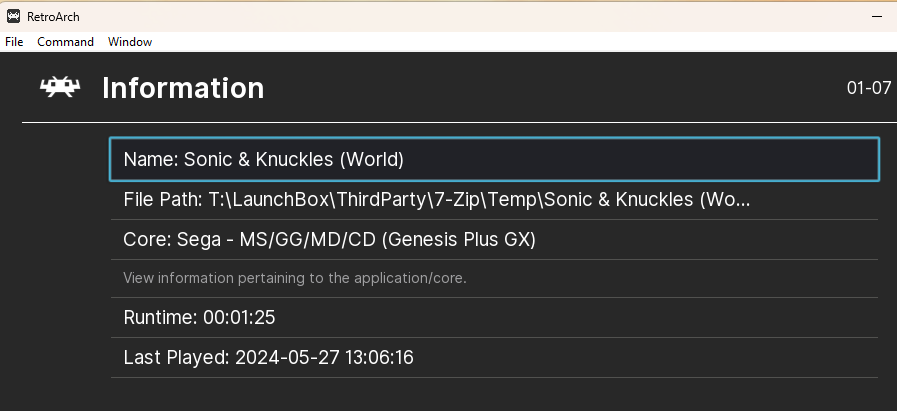
Task: Open the Window menu
Action: coord(130,42)
